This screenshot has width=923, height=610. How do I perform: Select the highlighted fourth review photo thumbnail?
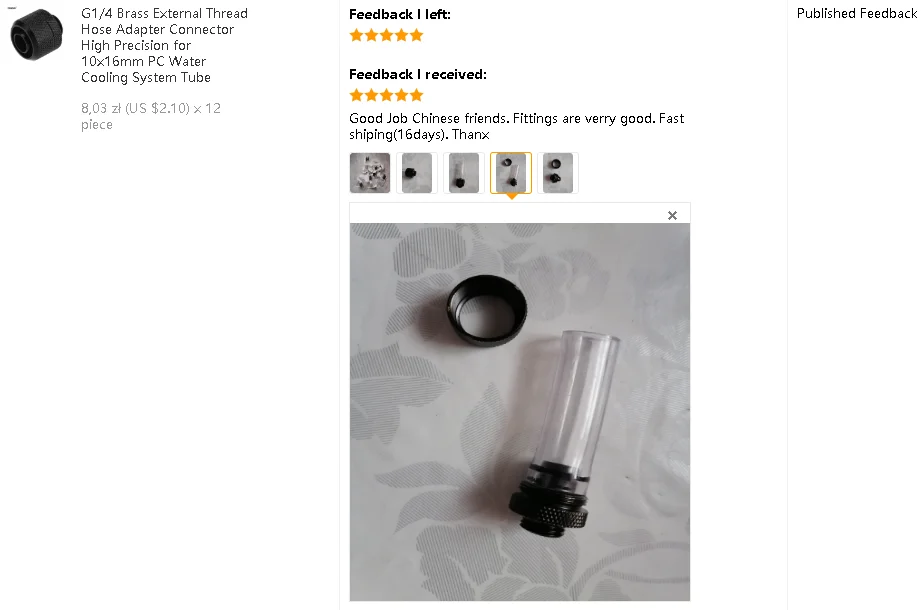[x=511, y=173]
